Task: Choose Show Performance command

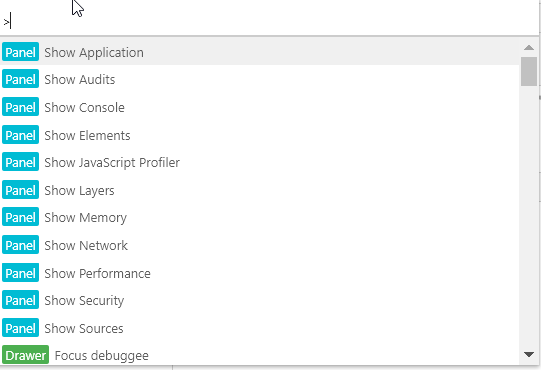Action: [259, 273]
